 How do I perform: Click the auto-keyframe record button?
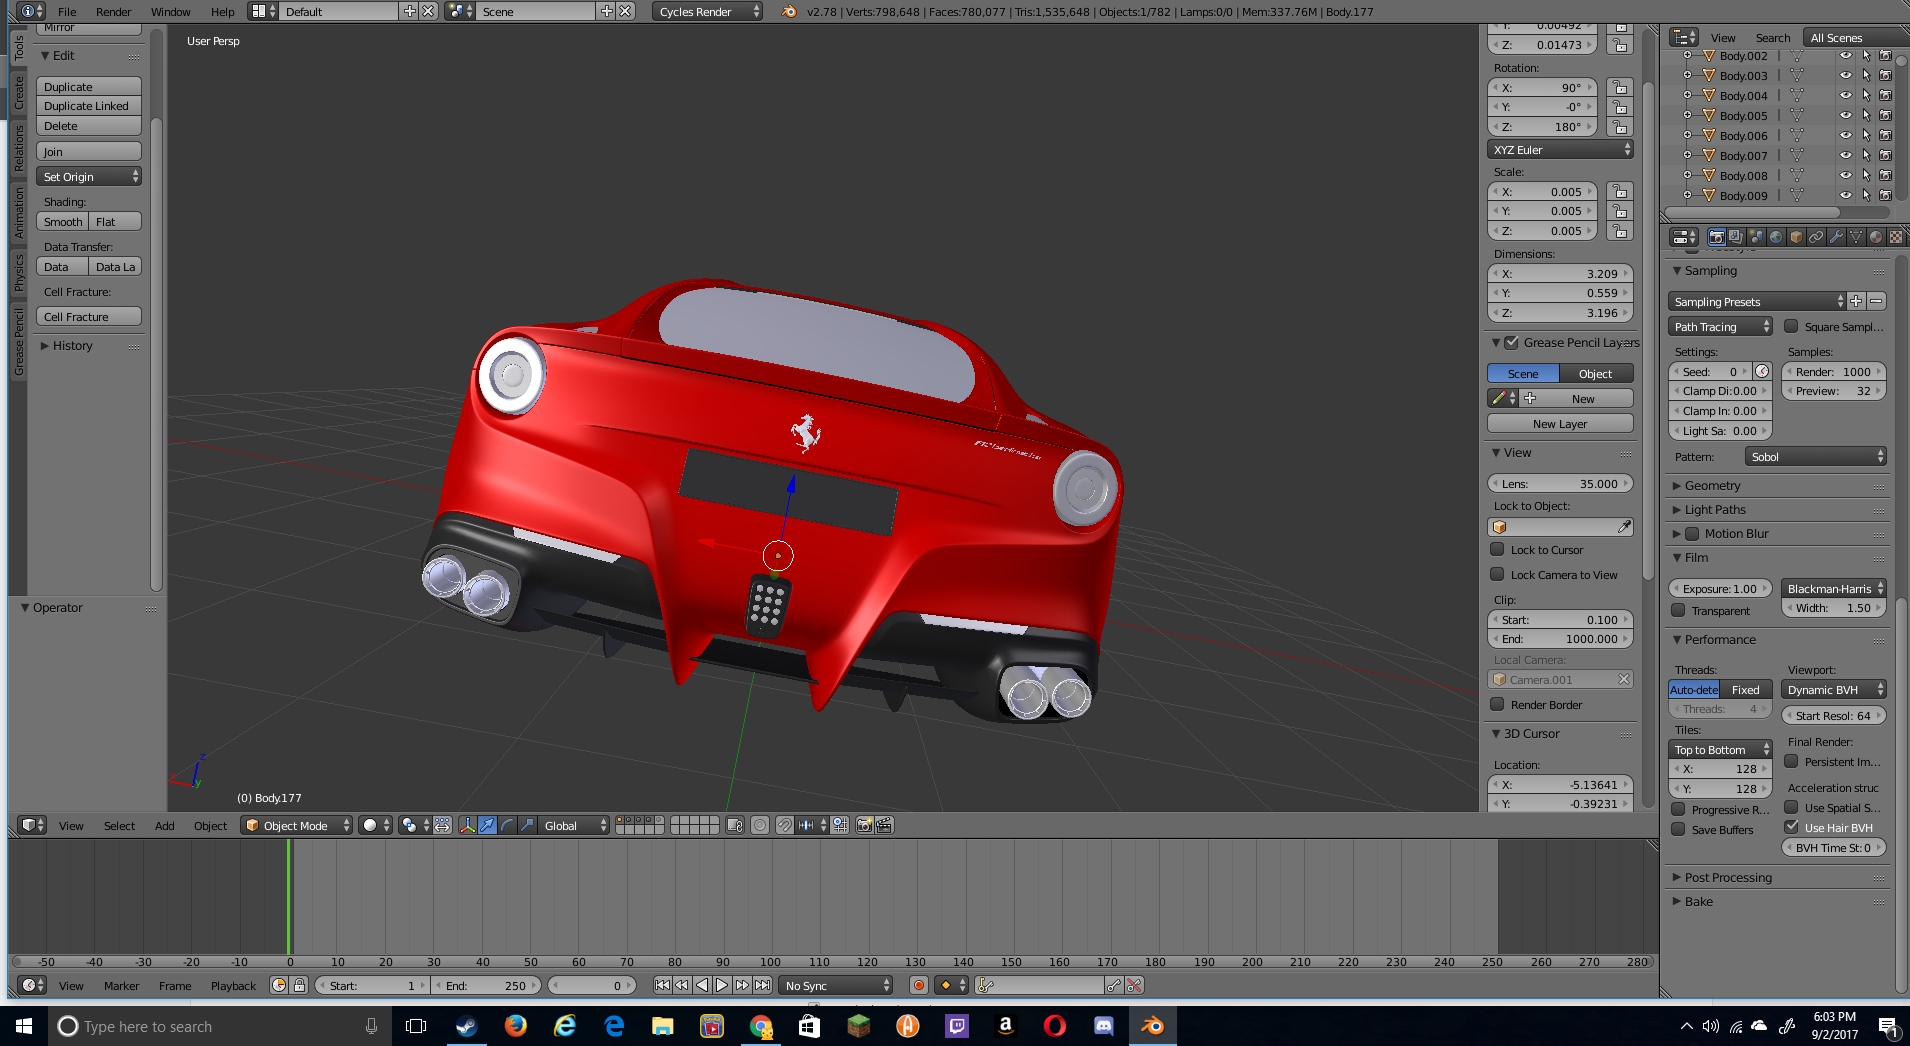click(x=919, y=985)
